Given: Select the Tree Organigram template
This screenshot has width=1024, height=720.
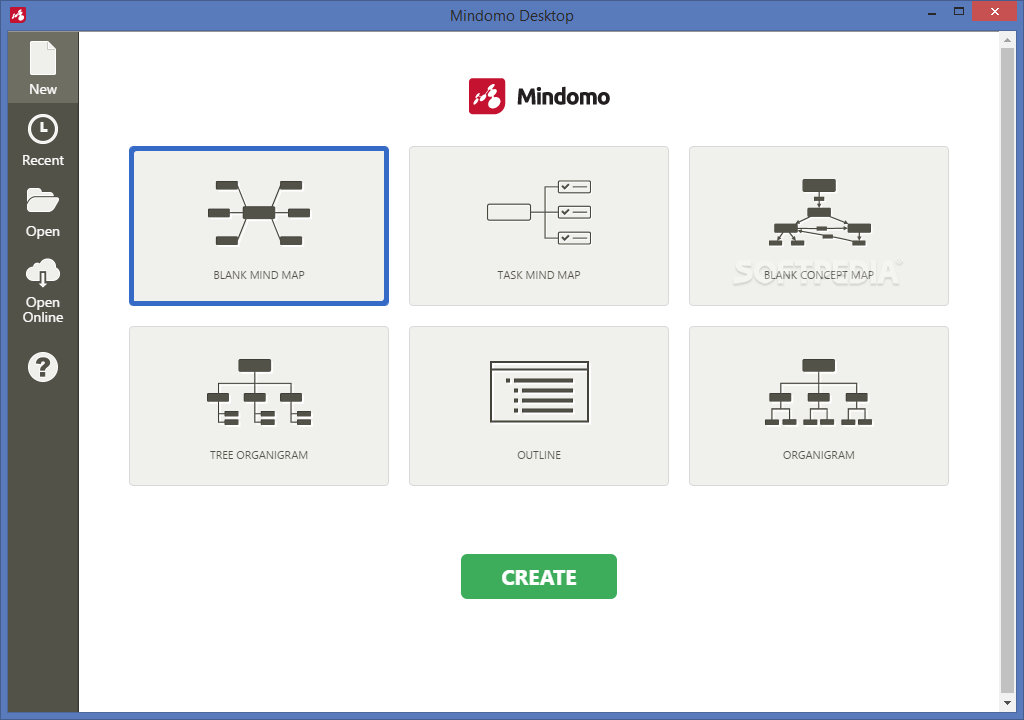Looking at the screenshot, I should (259, 406).
